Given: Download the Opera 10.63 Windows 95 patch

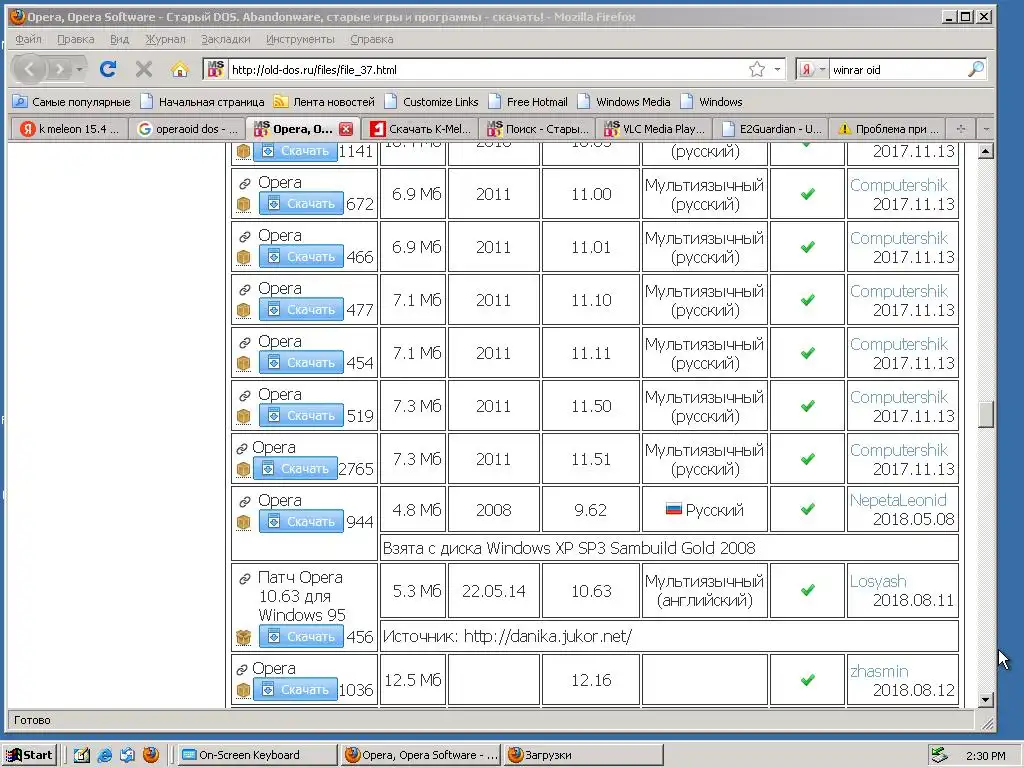Looking at the screenshot, I should (x=301, y=636).
